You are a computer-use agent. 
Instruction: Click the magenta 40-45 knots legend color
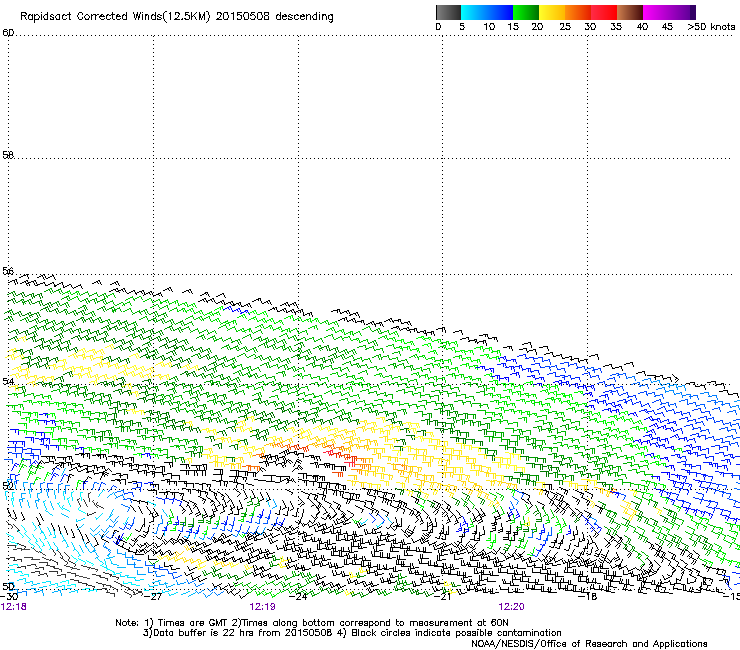(656, 12)
